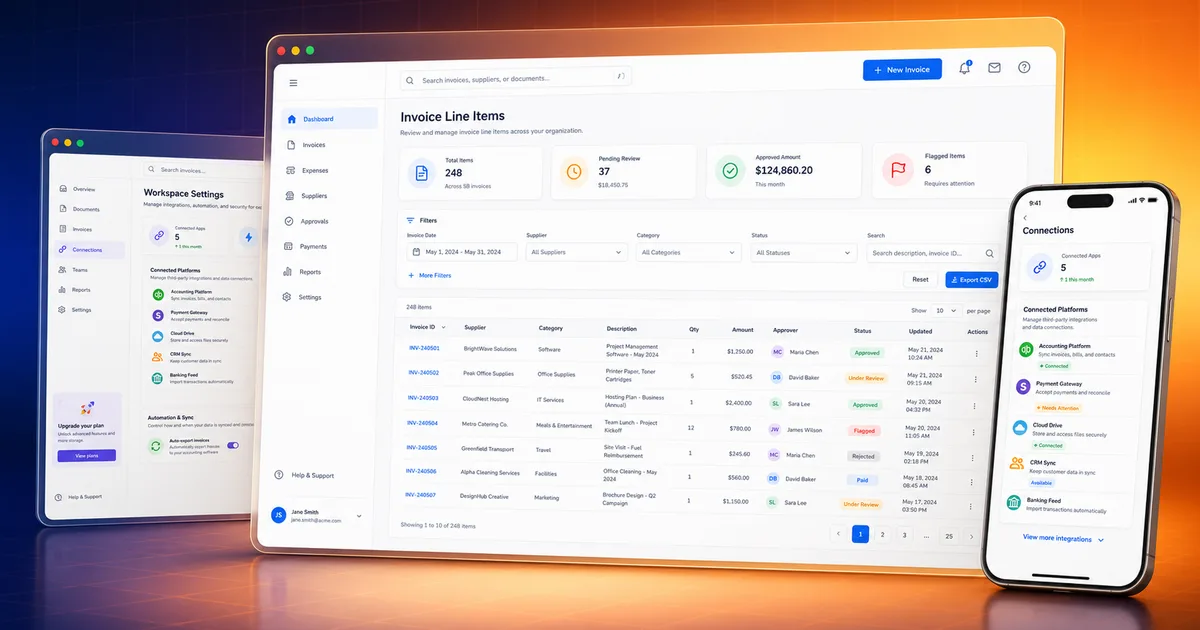Open actions menu for INV-240503 row

(x=976, y=405)
